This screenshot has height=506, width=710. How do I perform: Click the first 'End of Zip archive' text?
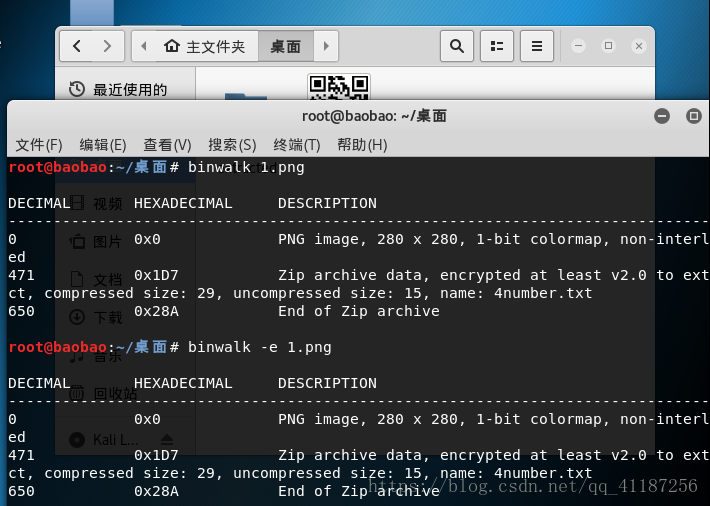click(x=359, y=311)
